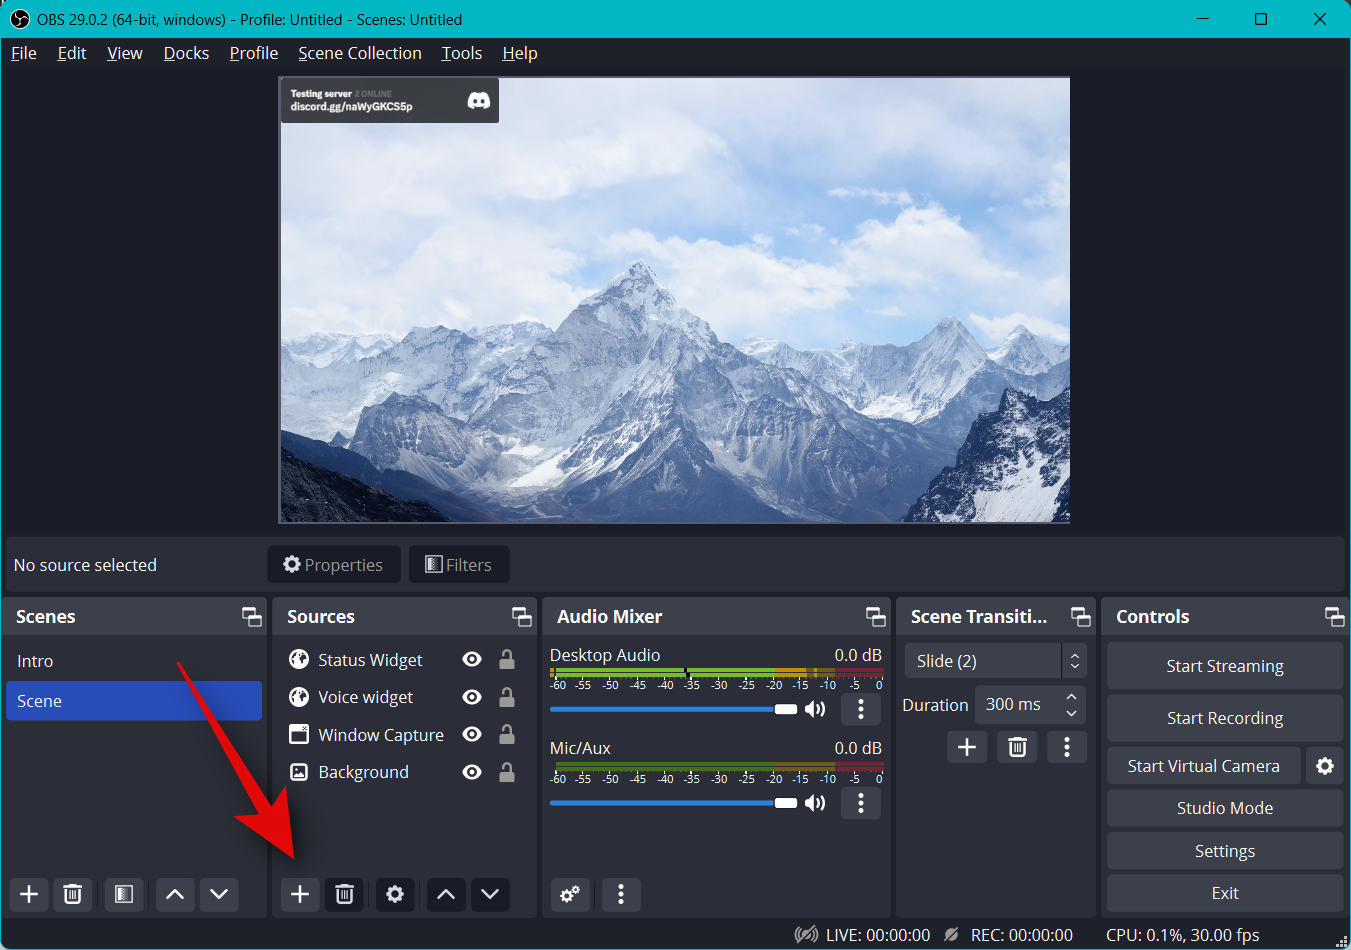This screenshot has width=1351, height=950.
Task: Remove selected source with trash icon
Action: tap(344, 894)
